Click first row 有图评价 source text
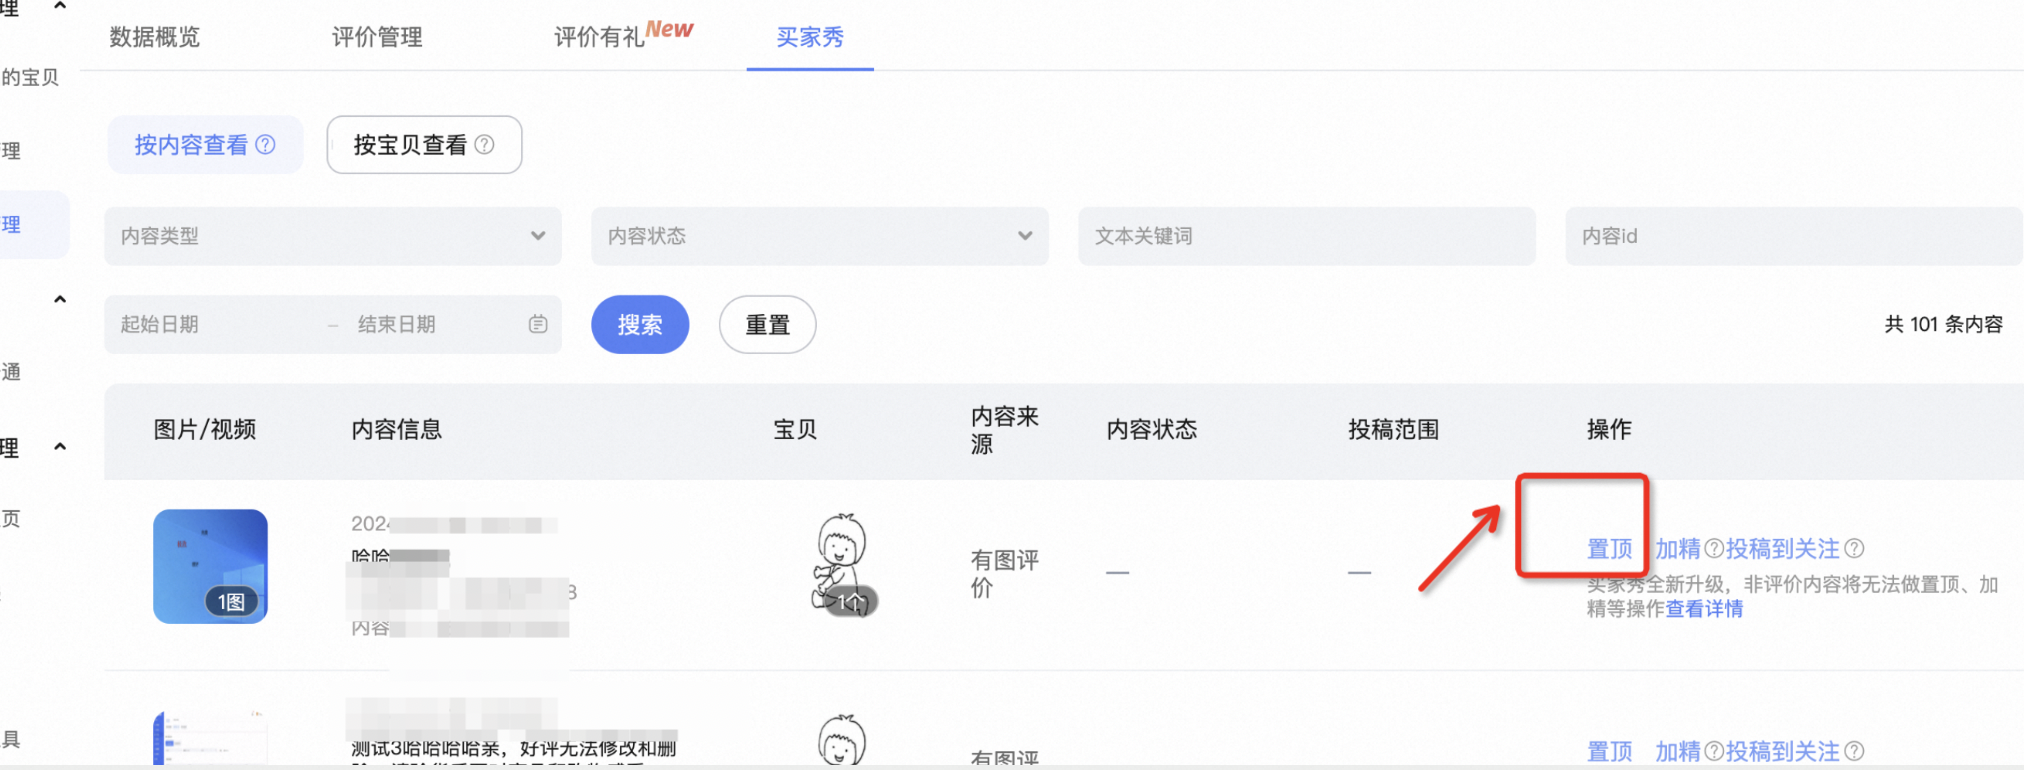The height and width of the screenshot is (770, 2024). [x=1005, y=573]
